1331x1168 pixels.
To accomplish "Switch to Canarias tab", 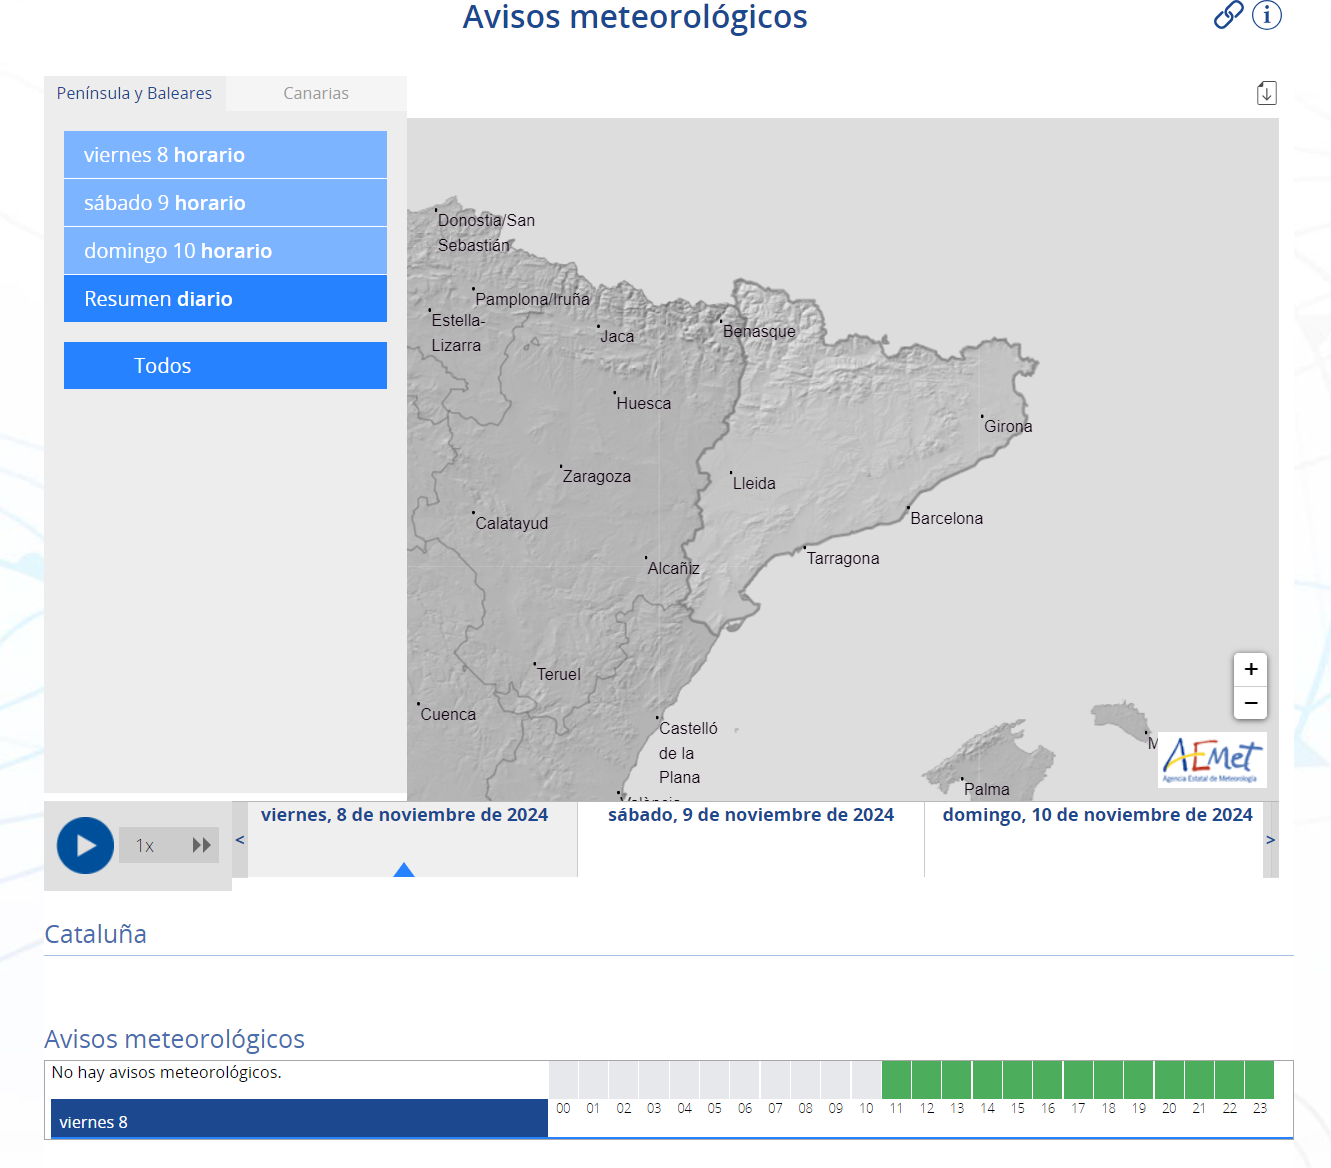I will click(x=316, y=93).
